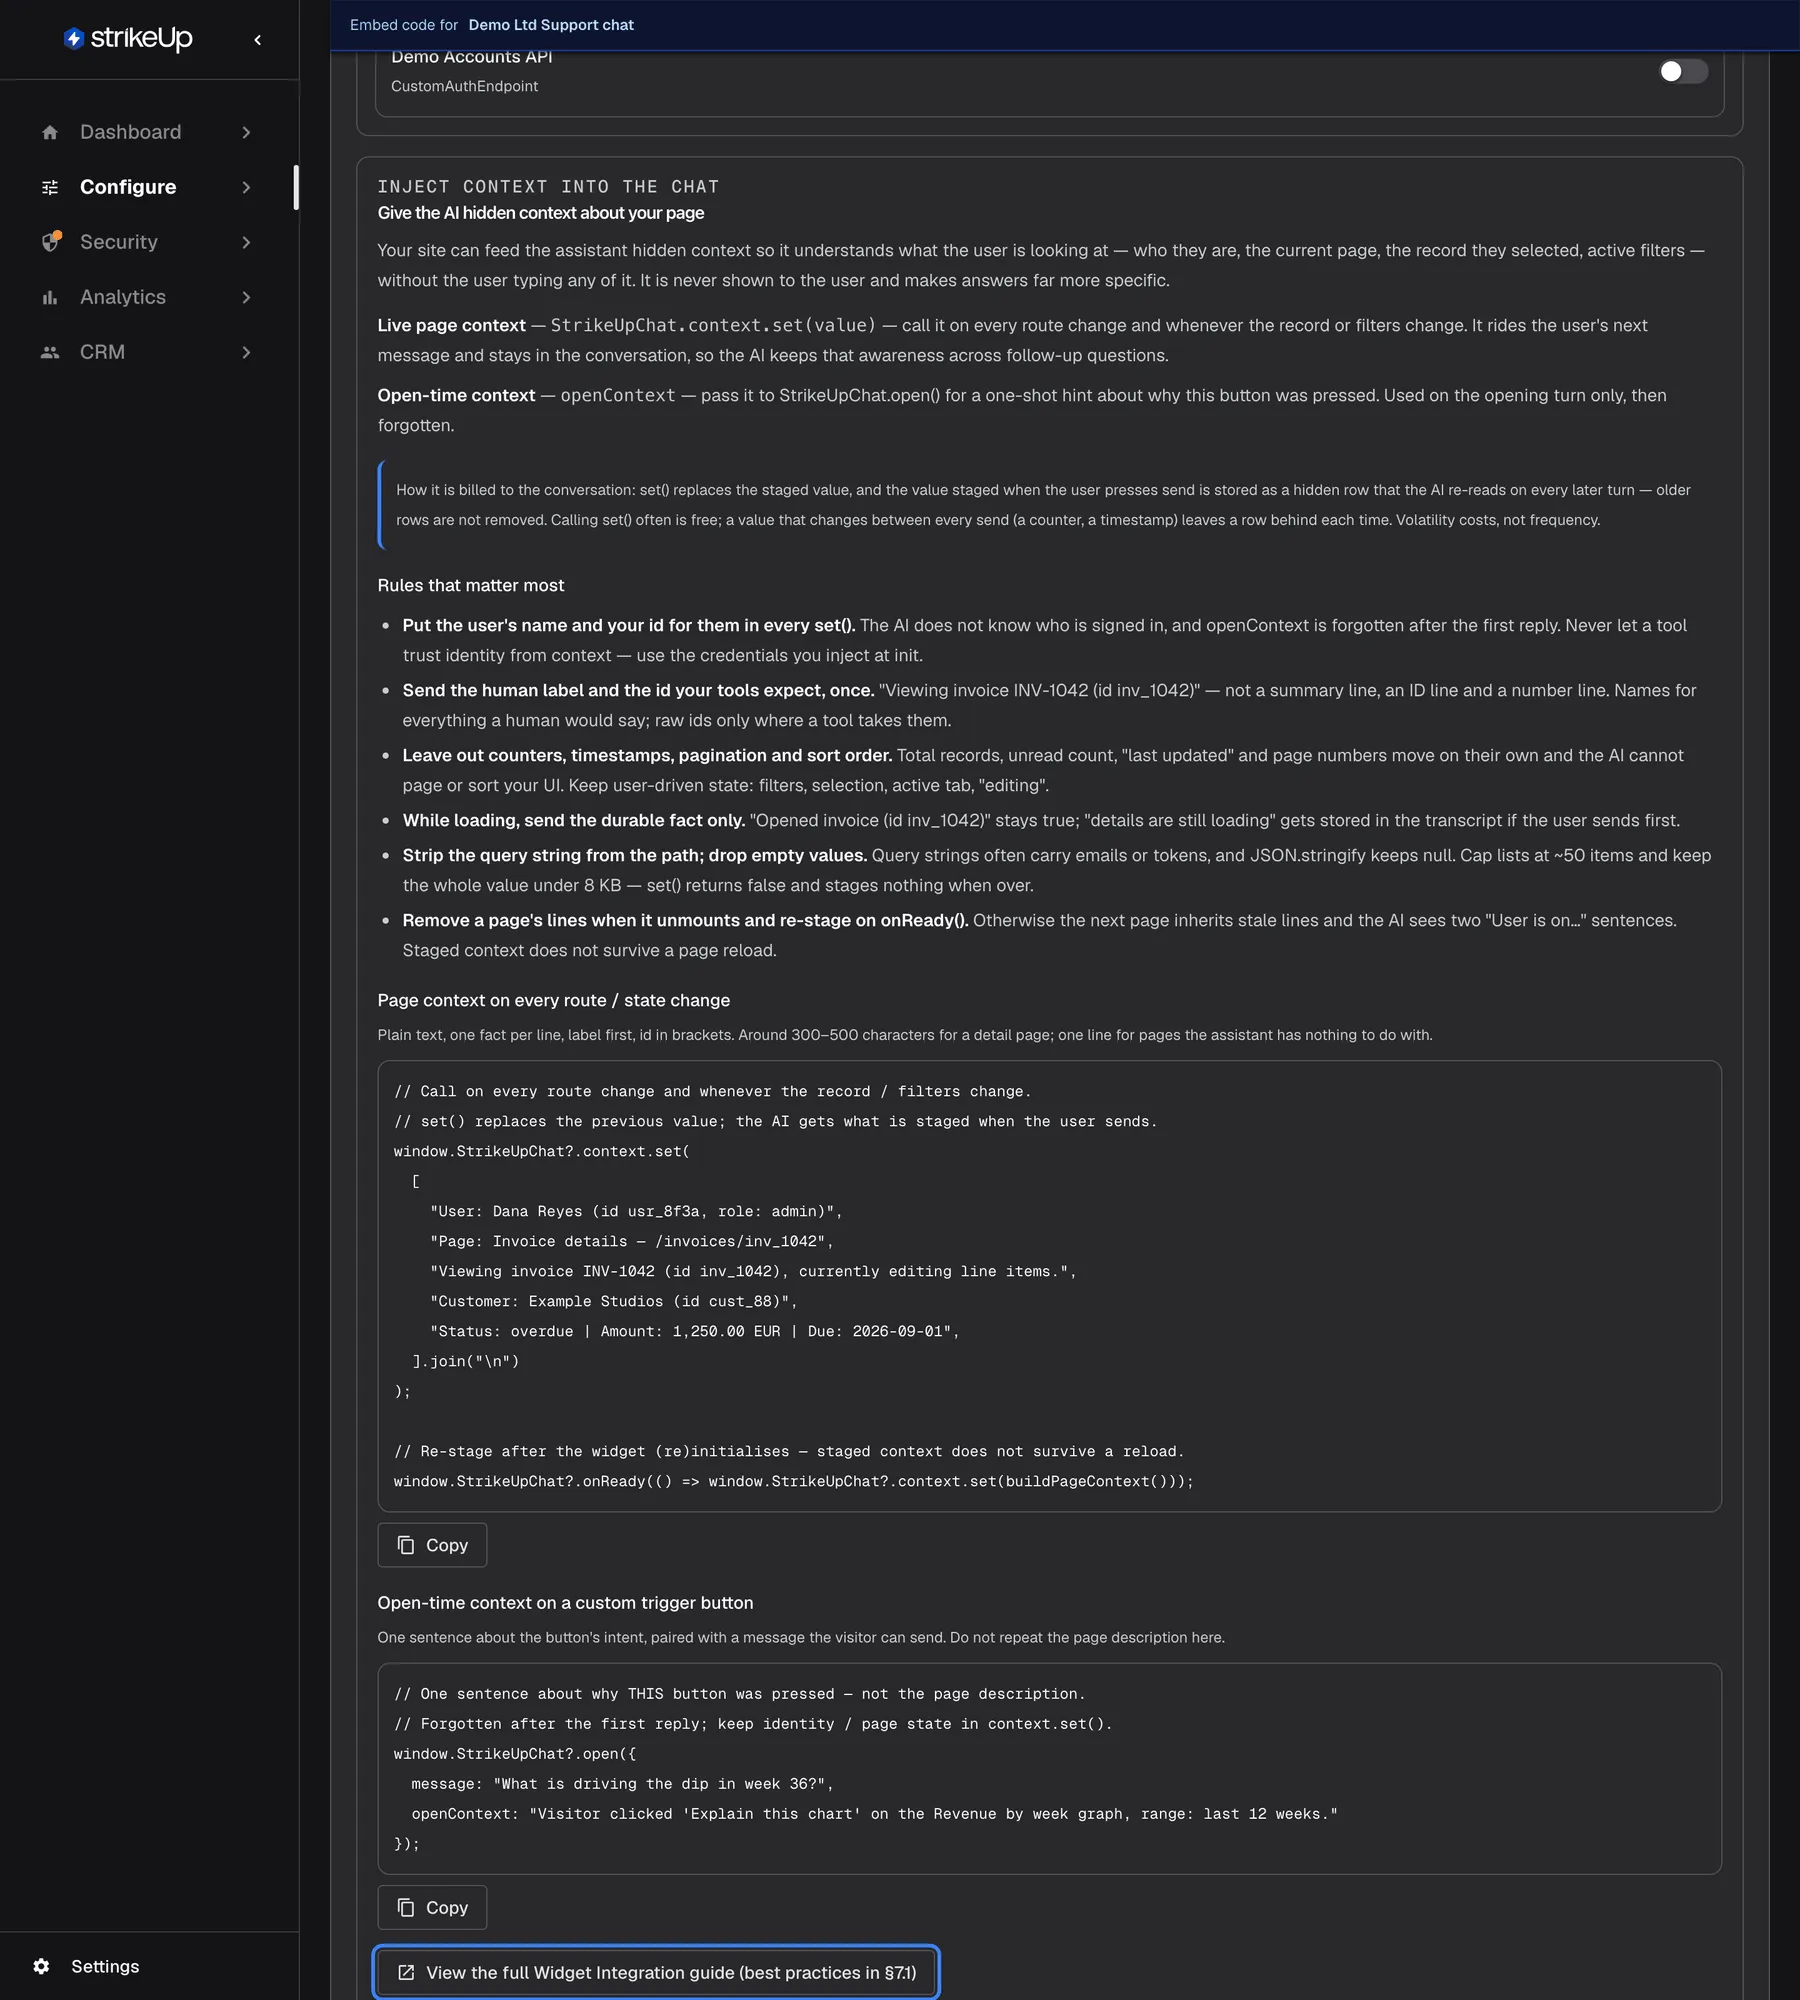
Task: Click the 'Embed code for' header text
Action: click(x=403, y=25)
